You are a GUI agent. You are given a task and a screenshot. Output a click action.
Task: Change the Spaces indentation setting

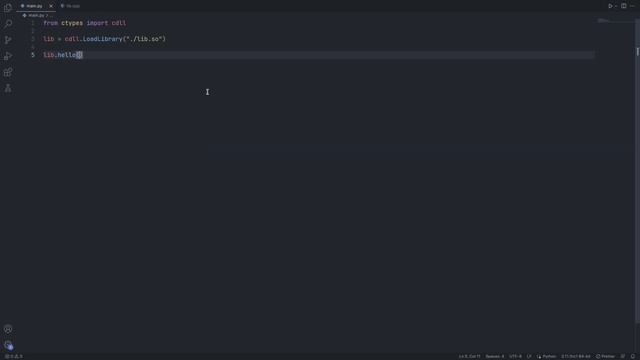coord(495,356)
